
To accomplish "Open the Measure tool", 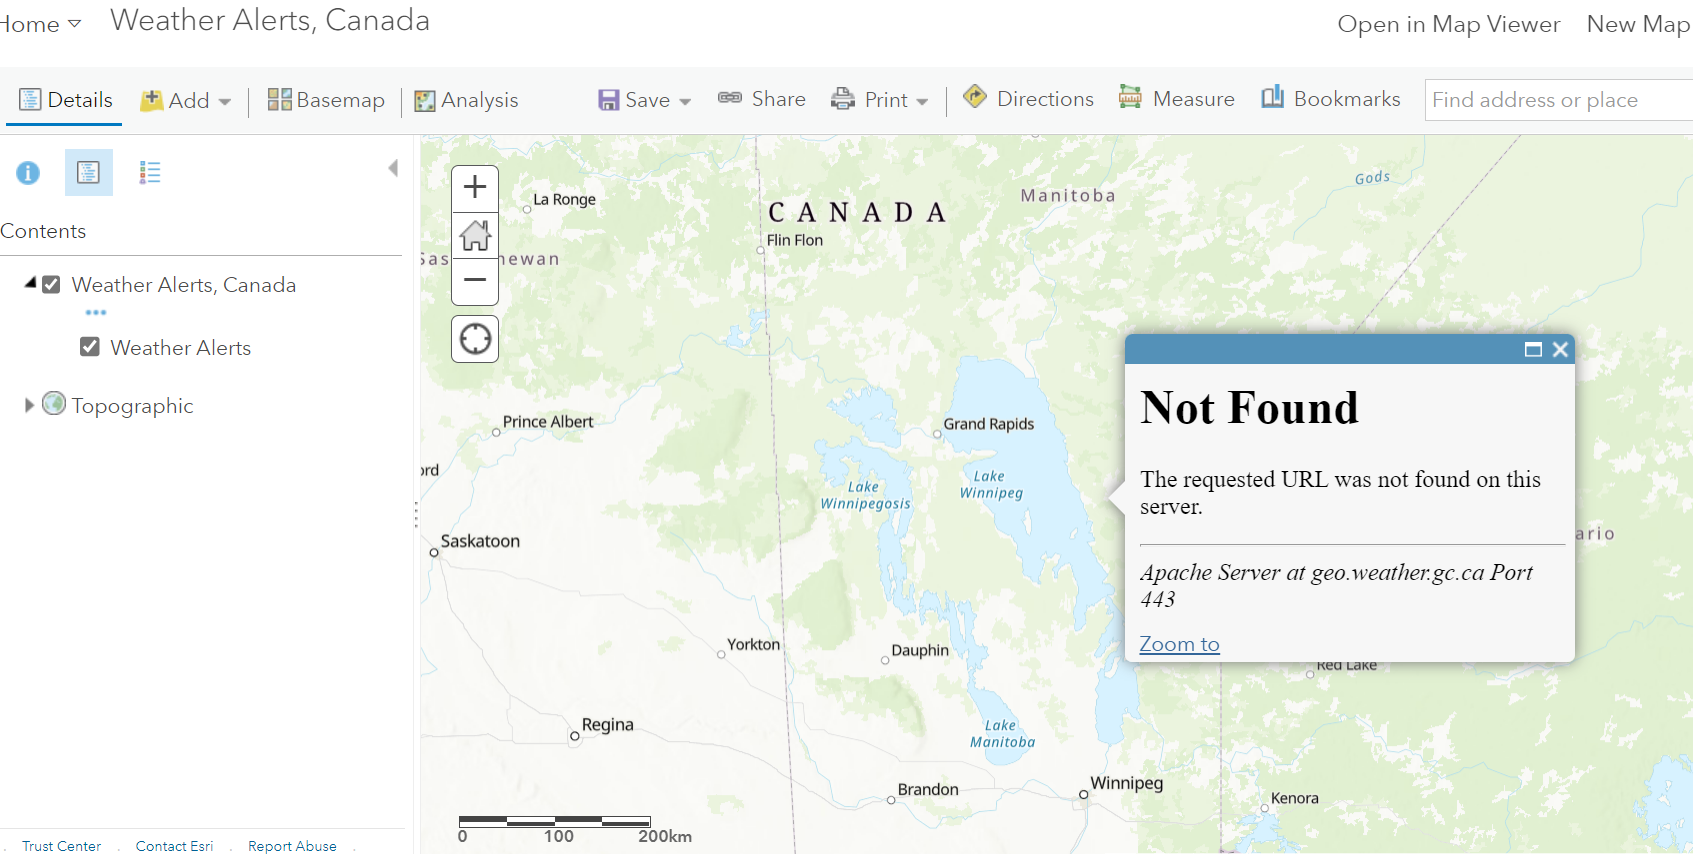I will coord(1177,99).
